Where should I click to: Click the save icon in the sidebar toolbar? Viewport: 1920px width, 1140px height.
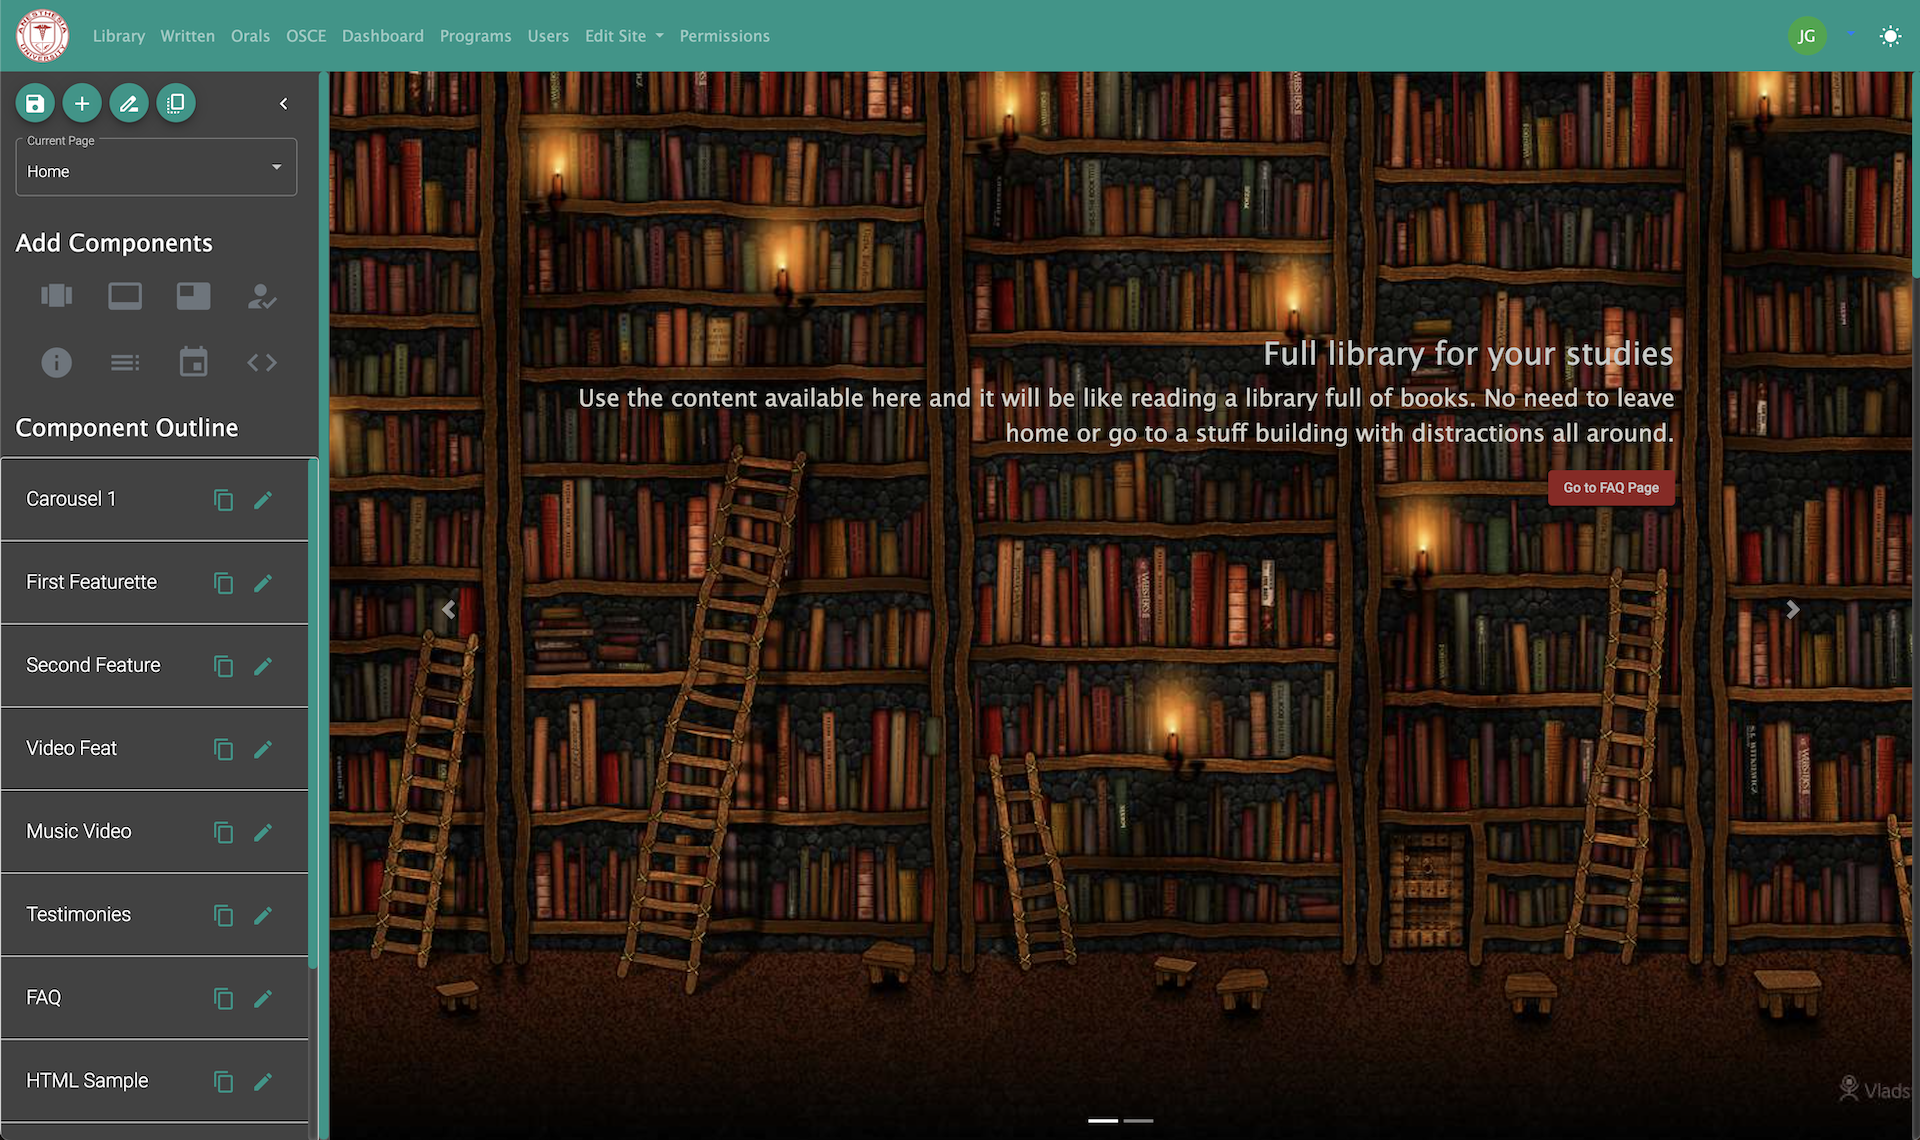[35, 103]
